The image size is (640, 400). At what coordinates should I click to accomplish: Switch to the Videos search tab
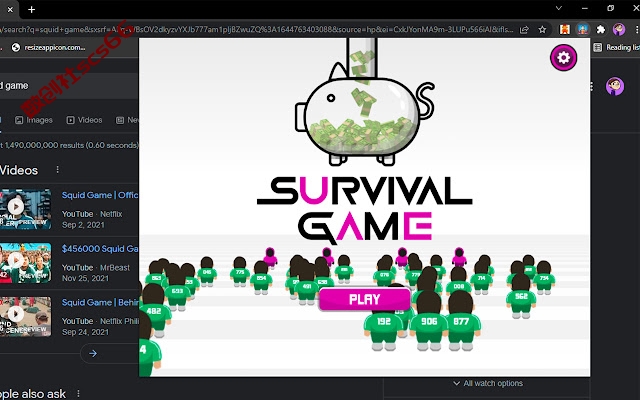pos(84,120)
